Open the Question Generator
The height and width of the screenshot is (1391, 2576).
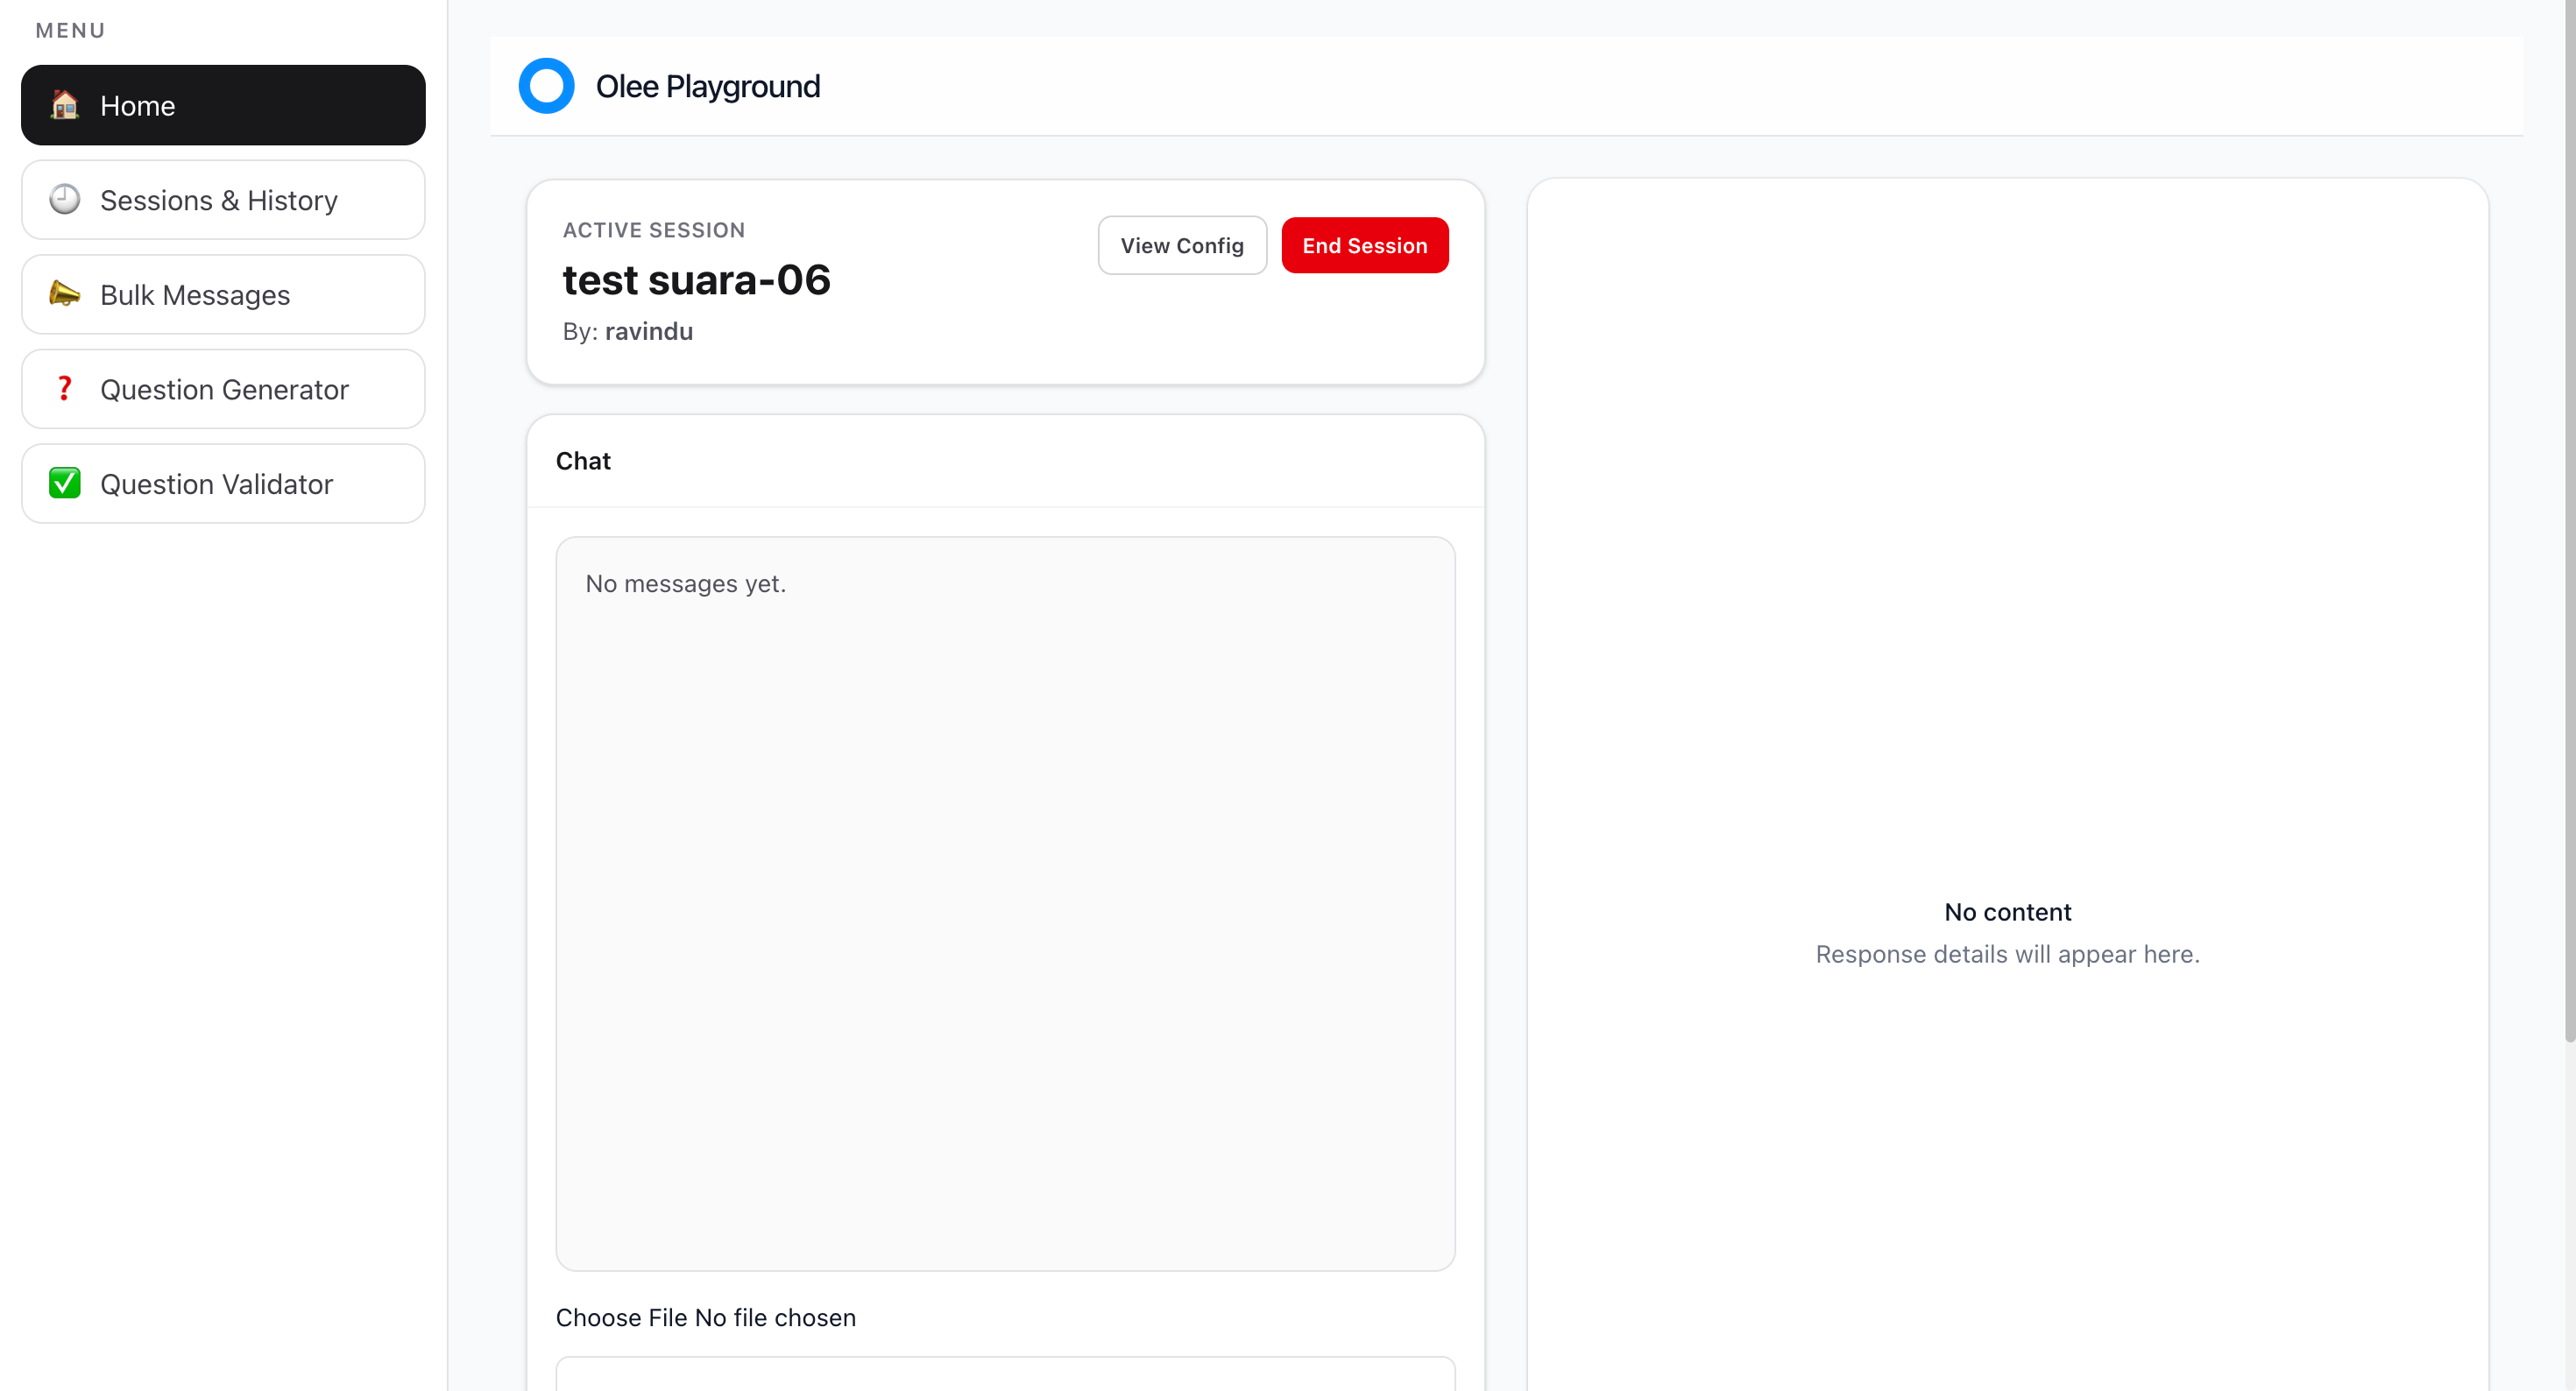[223, 389]
